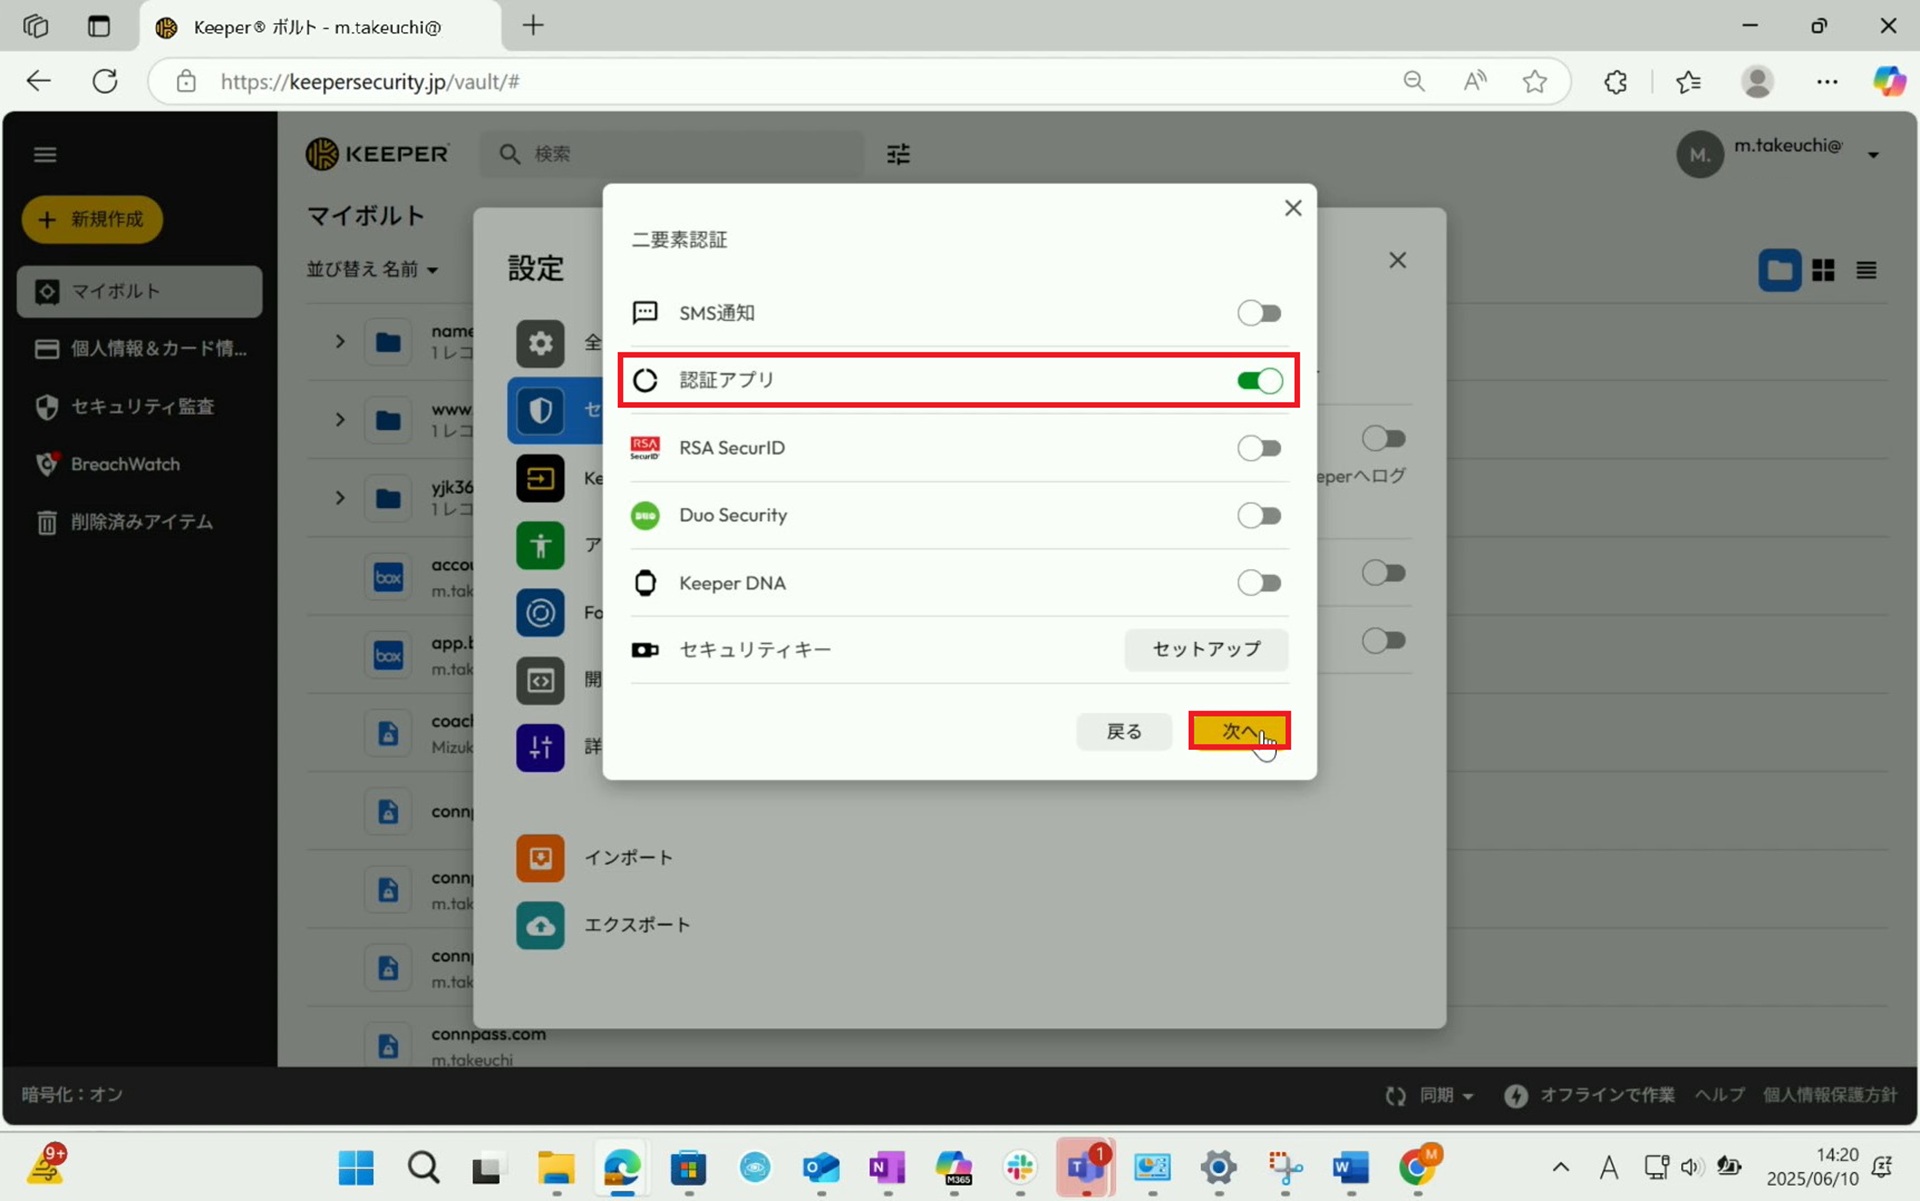Enable the Duo Security toggle
The width and height of the screenshot is (1920, 1201).
click(1258, 515)
